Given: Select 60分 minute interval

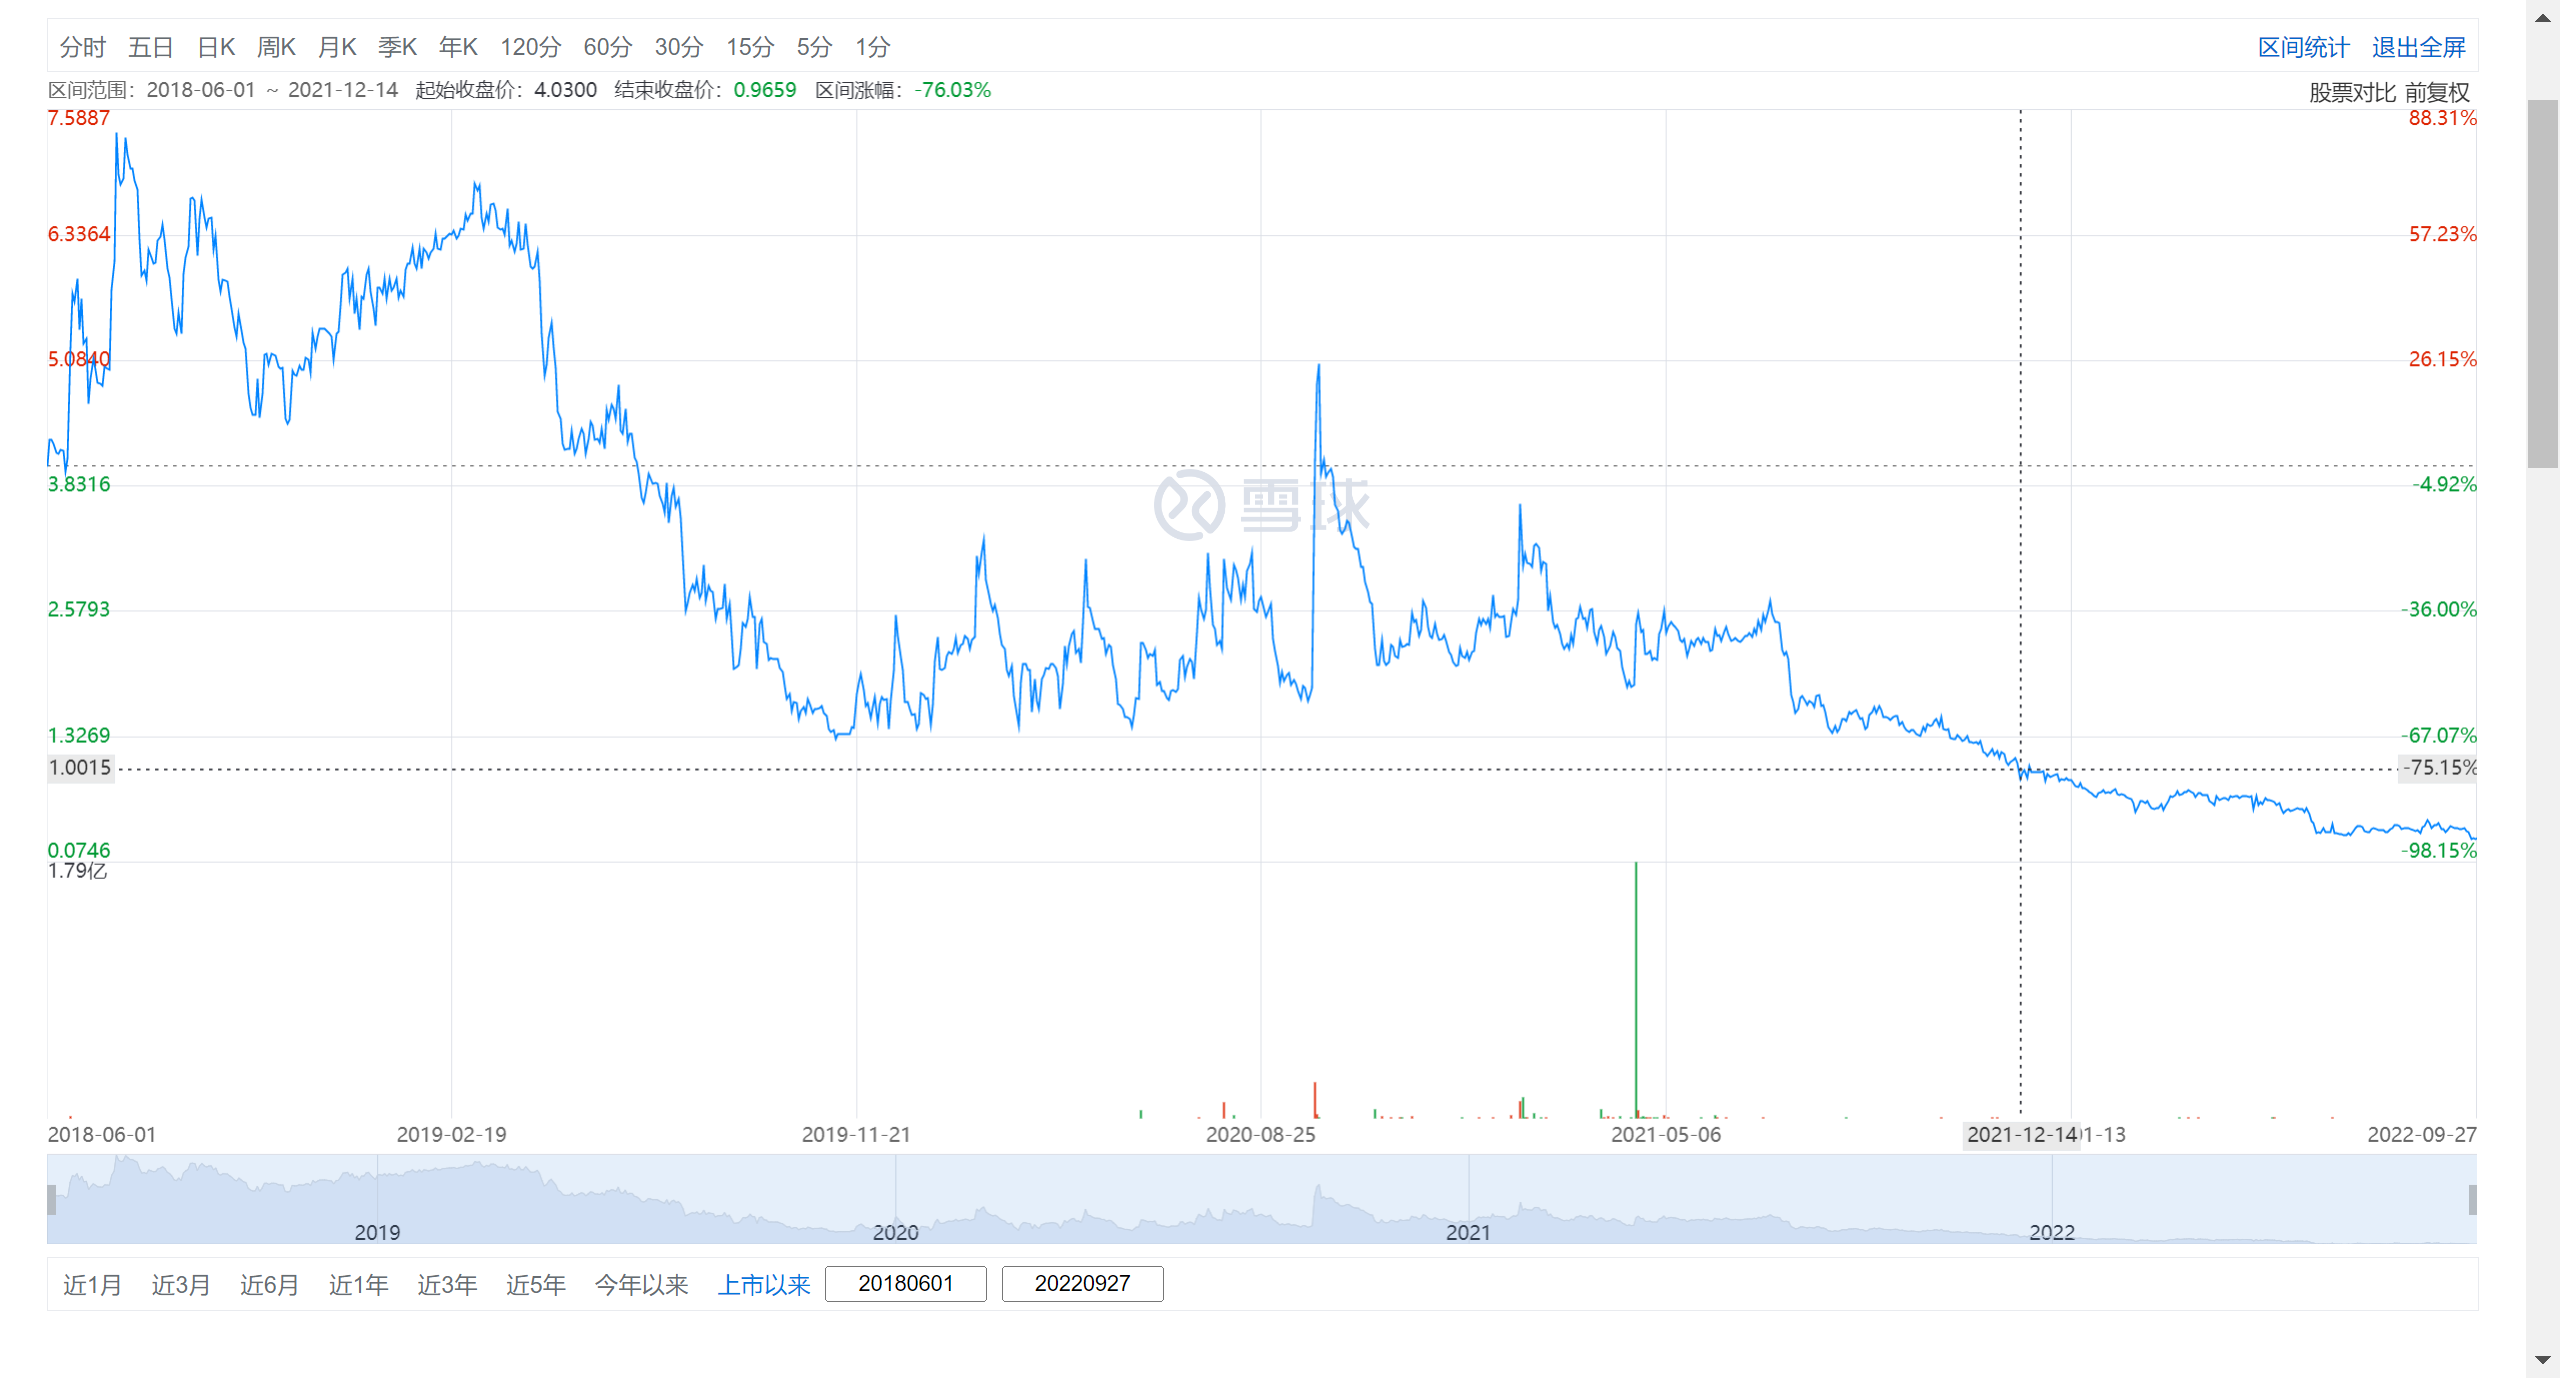Looking at the screenshot, I should 607,47.
